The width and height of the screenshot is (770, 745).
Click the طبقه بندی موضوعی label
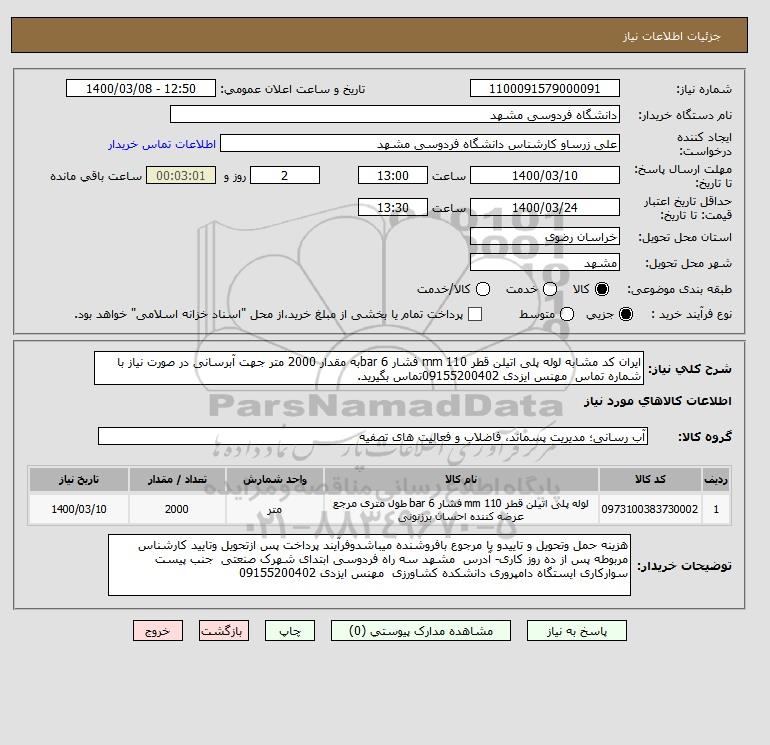point(680,290)
